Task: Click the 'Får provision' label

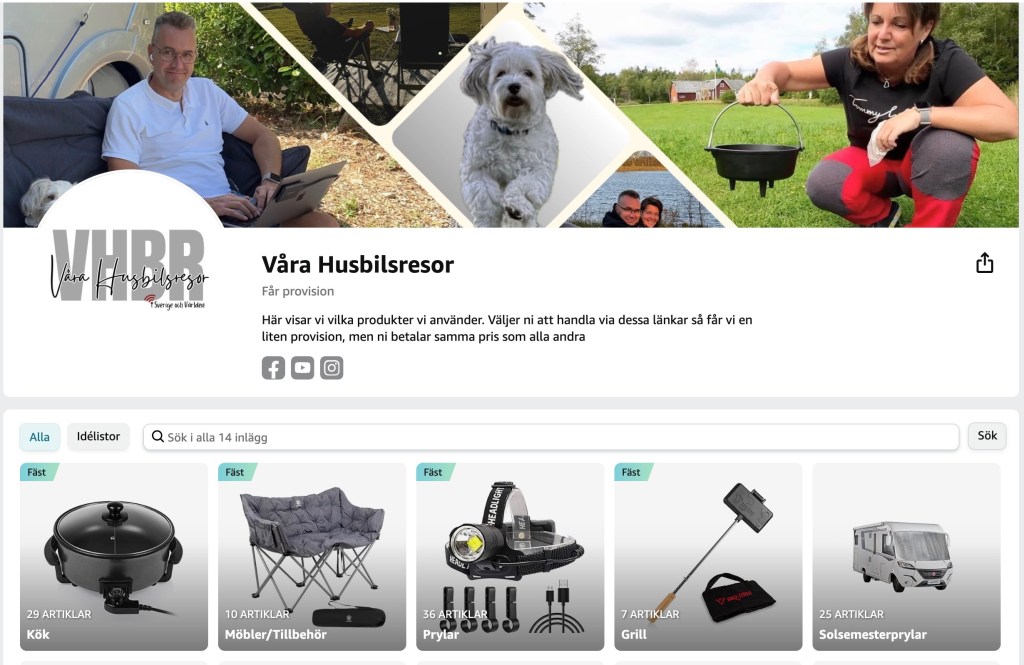Action: tap(298, 291)
